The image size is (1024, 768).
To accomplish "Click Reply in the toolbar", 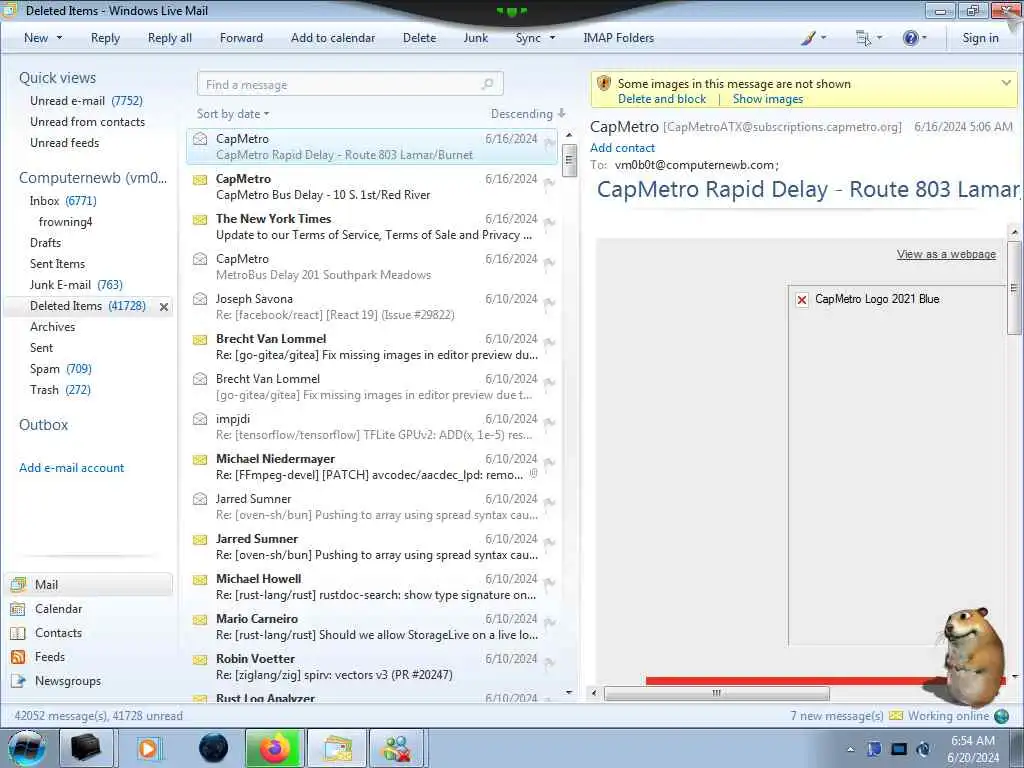I will (x=105, y=38).
